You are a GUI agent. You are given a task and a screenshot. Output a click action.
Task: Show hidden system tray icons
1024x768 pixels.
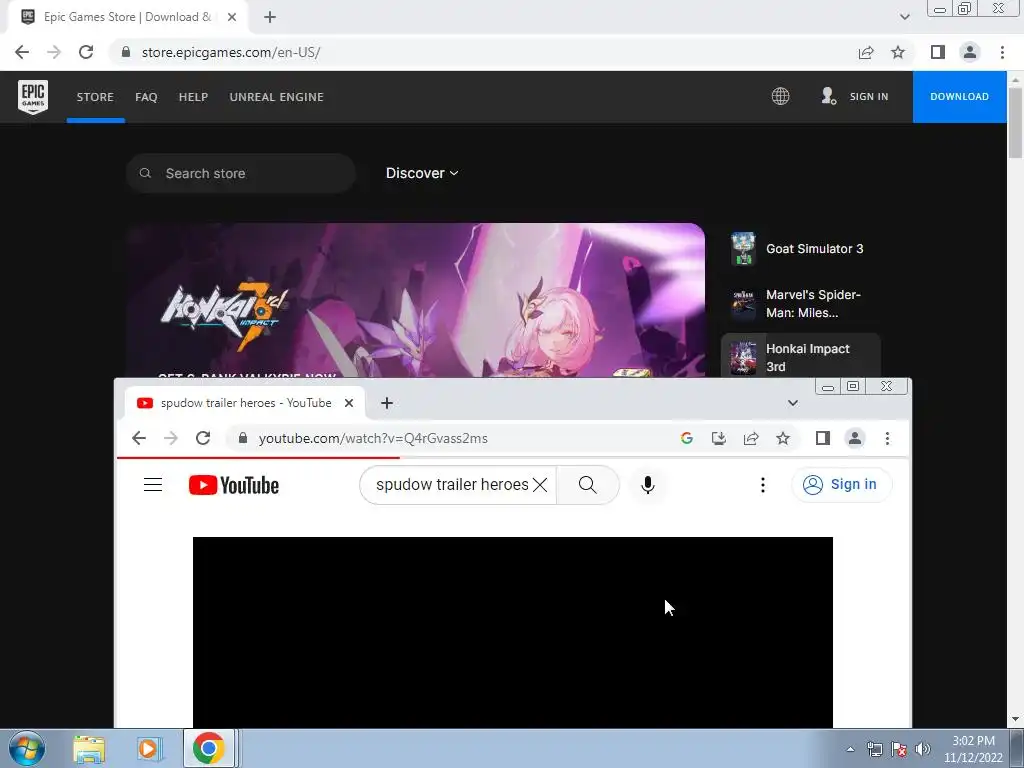coord(850,749)
